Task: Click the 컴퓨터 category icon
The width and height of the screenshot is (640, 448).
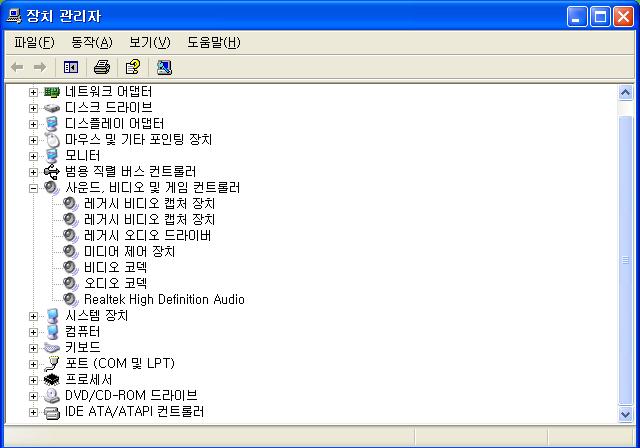Action: tap(53, 332)
